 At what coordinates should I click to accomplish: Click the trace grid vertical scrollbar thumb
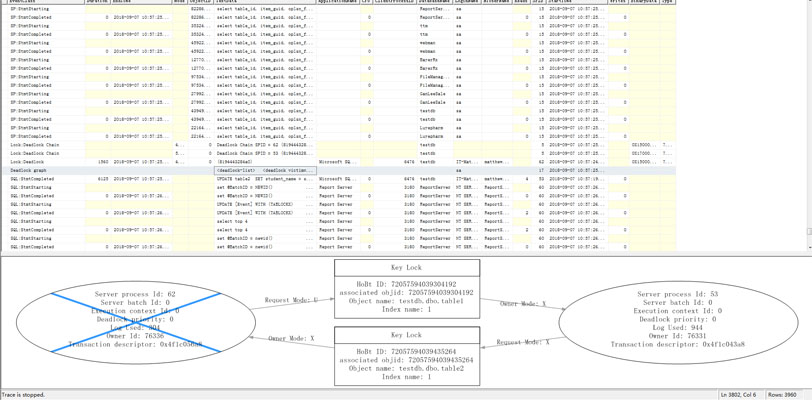809,231
